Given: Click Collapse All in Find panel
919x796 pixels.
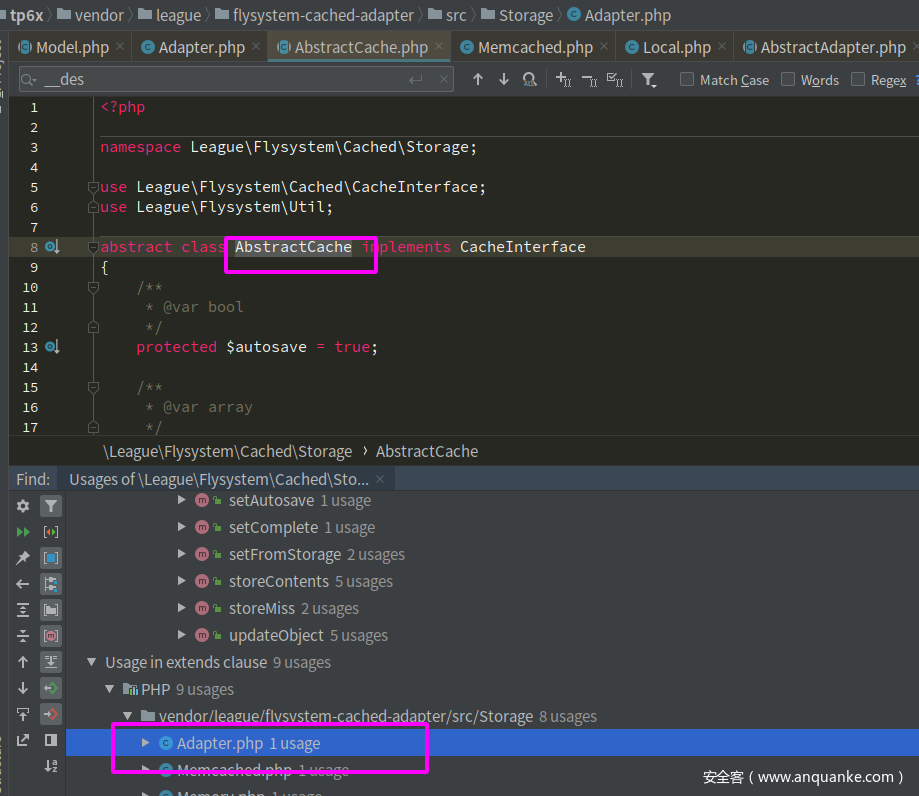Looking at the screenshot, I should (23, 636).
